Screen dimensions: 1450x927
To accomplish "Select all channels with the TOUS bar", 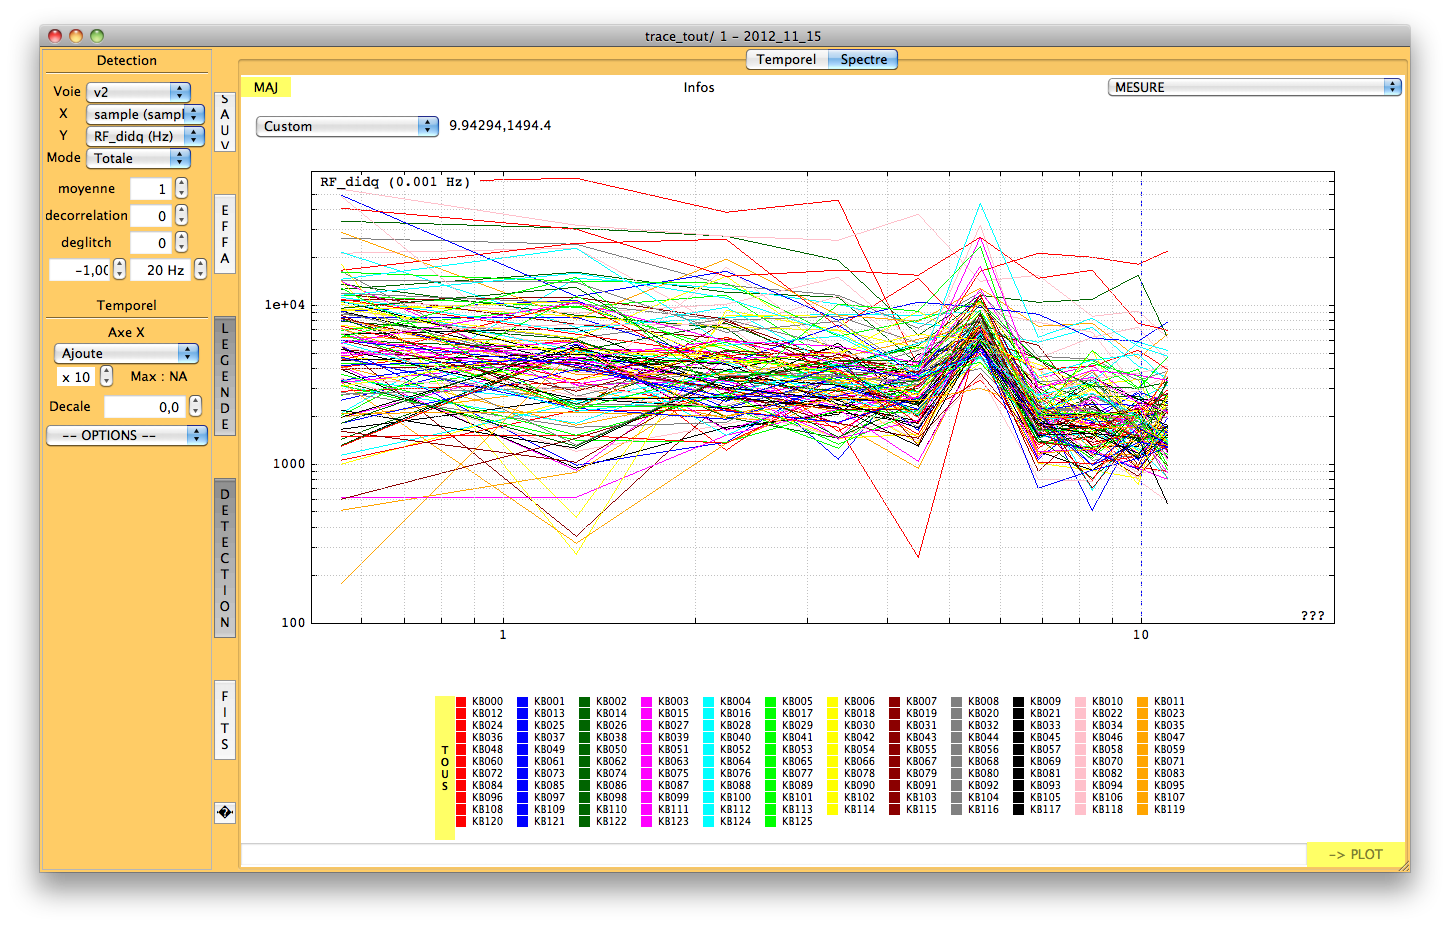I will click(x=445, y=767).
